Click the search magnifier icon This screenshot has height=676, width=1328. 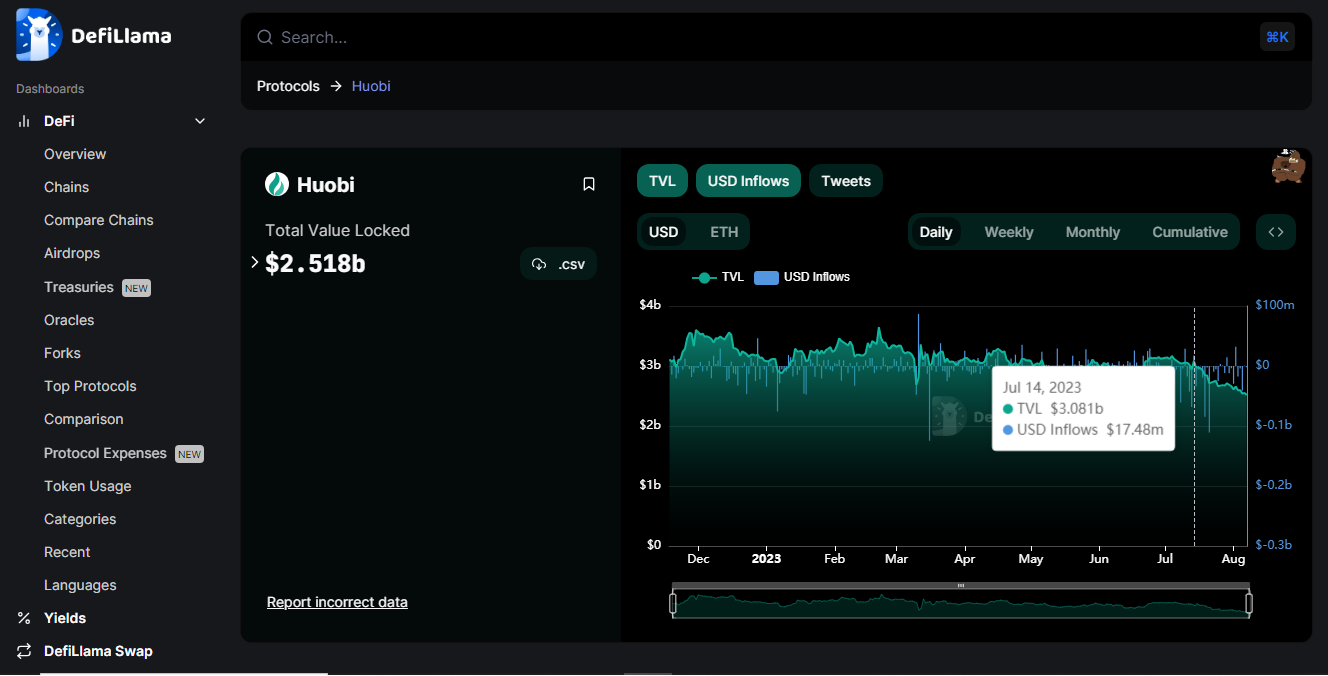coord(265,37)
